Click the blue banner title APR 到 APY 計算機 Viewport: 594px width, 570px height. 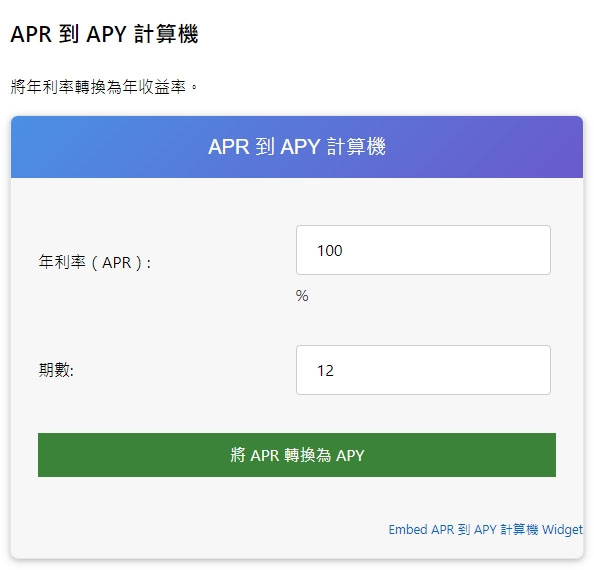(x=297, y=147)
